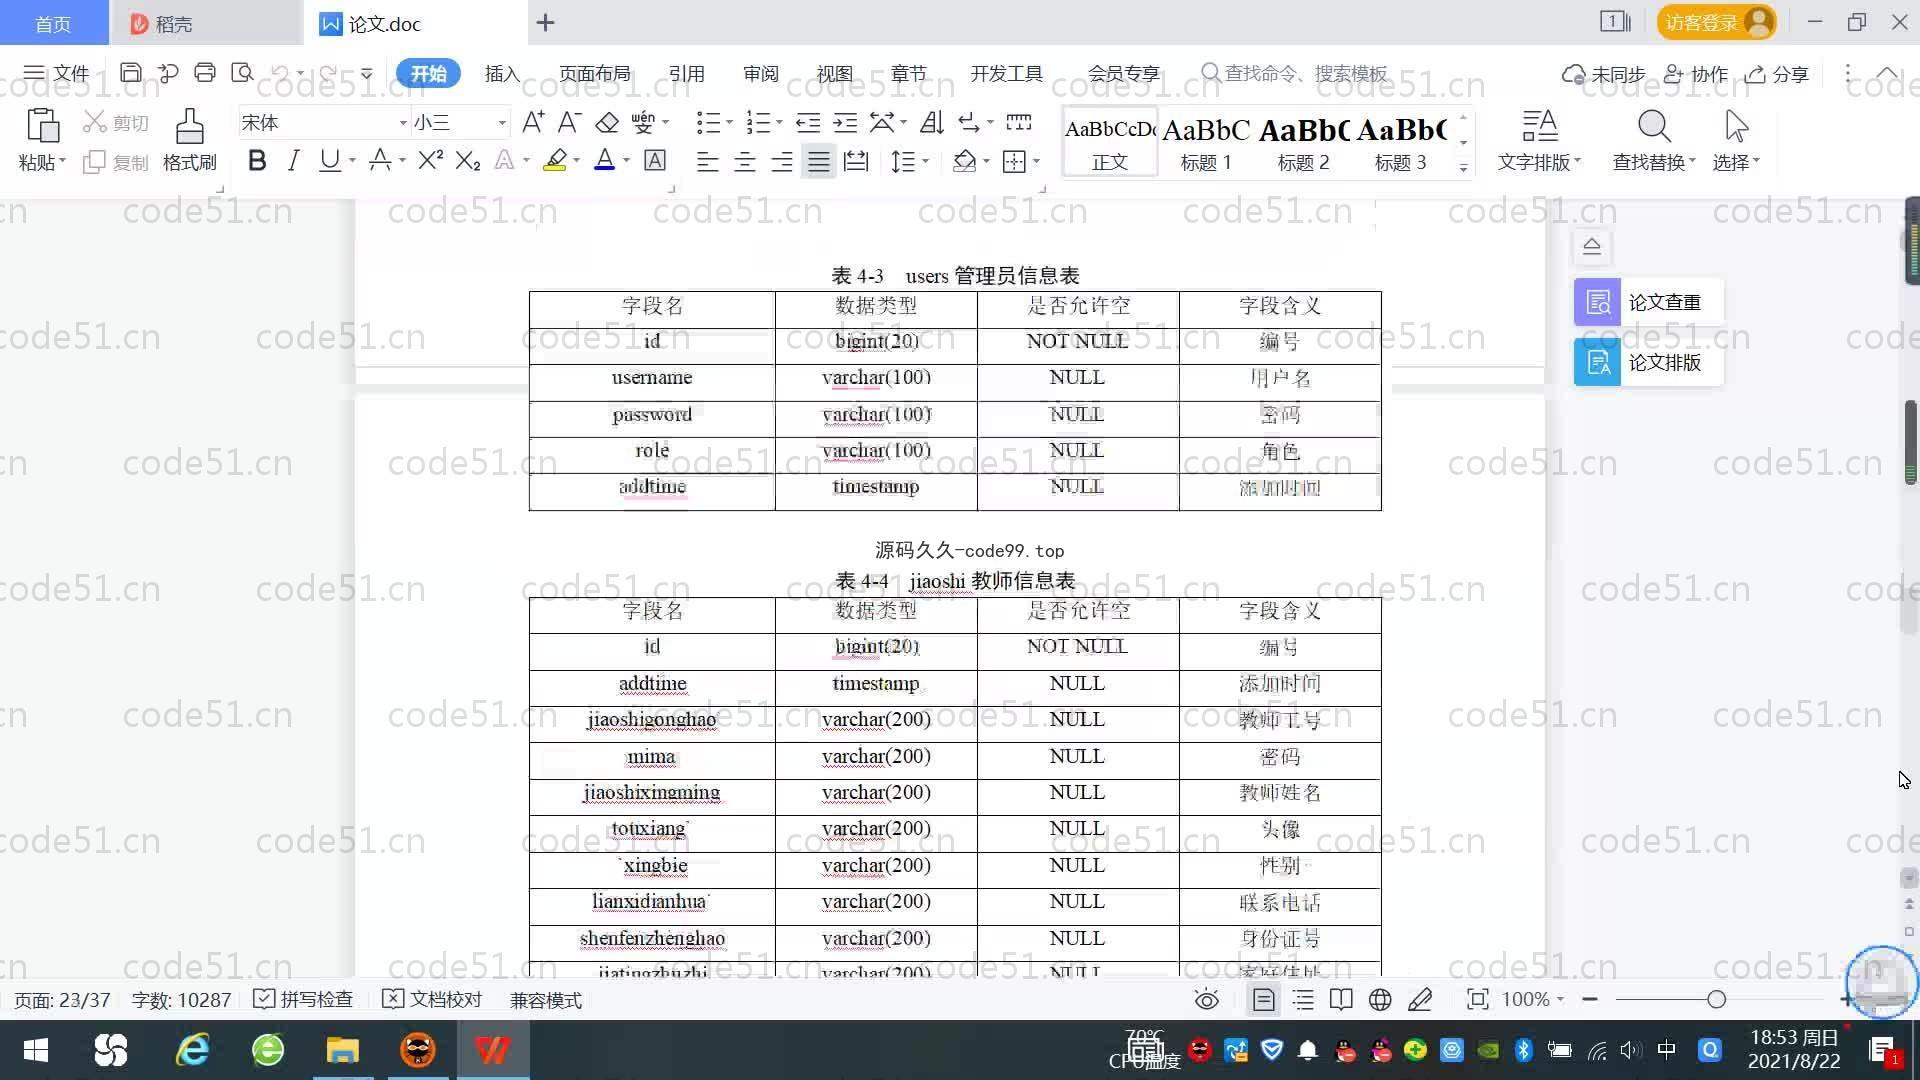This screenshot has height=1080, width=1920.
Task: Open the zoom percentage dropdown
Action: pyautogui.click(x=1560, y=999)
